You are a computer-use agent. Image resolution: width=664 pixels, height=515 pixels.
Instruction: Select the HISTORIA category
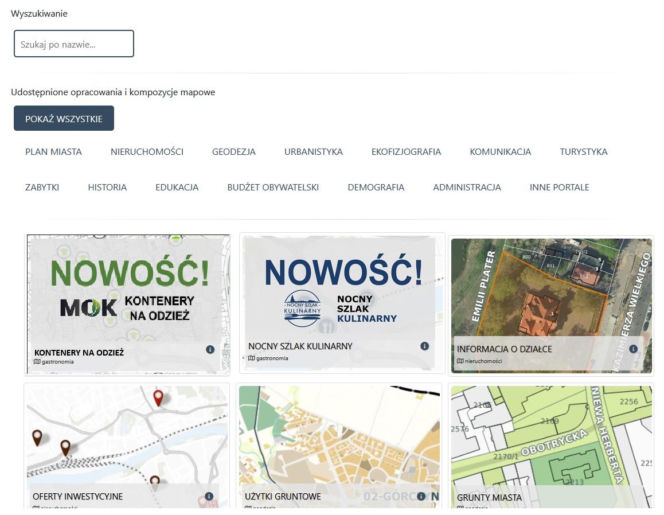click(x=107, y=187)
